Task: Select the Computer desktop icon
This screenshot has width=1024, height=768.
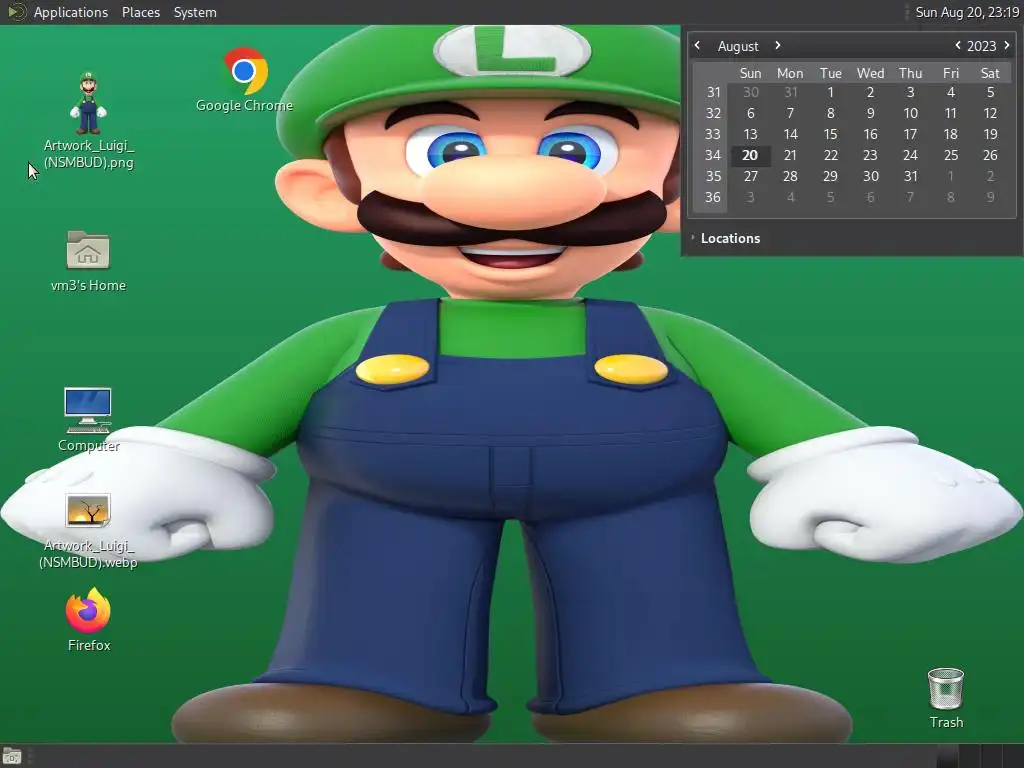Action: pyautogui.click(x=89, y=420)
